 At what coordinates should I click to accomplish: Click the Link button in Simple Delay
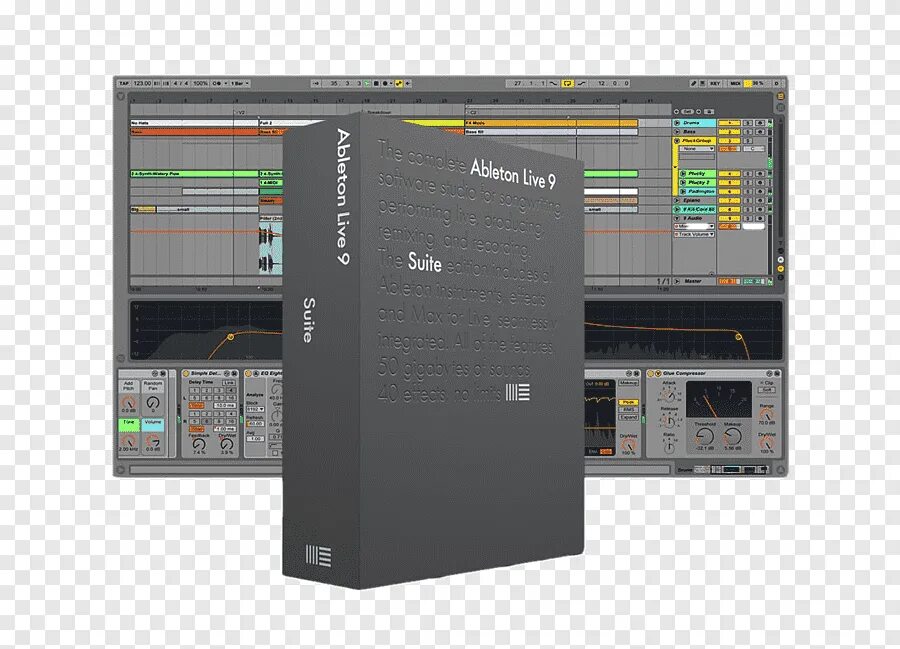(229, 383)
